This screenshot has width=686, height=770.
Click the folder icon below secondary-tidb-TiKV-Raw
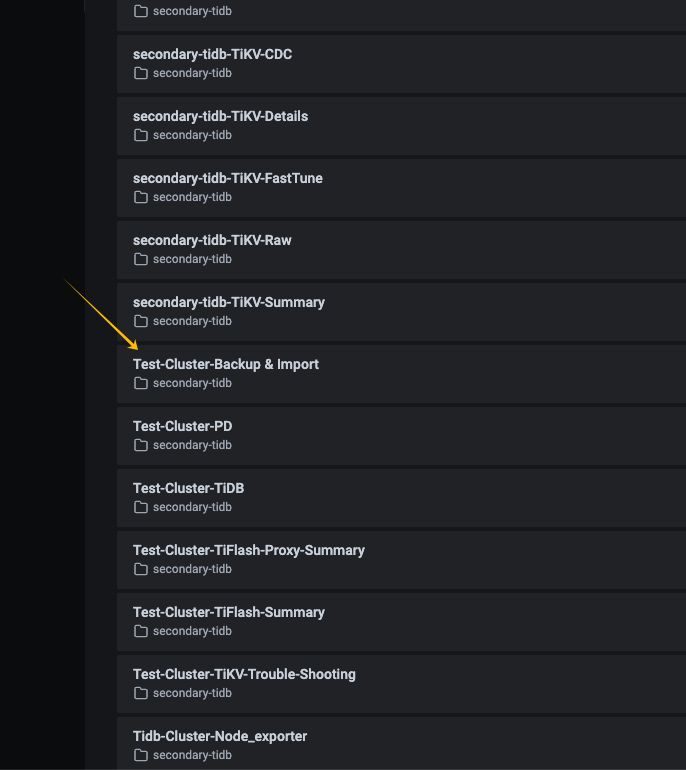141,259
